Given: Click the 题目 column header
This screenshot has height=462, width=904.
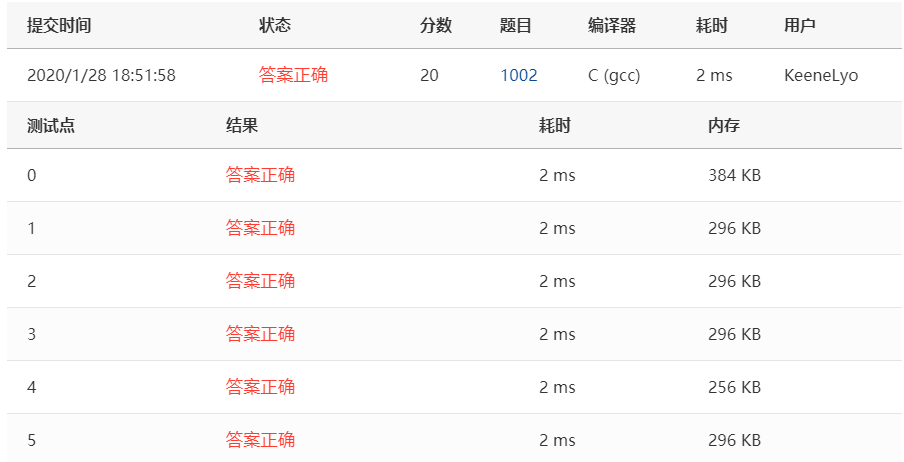Looking at the screenshot, I should tap(515, 25).
